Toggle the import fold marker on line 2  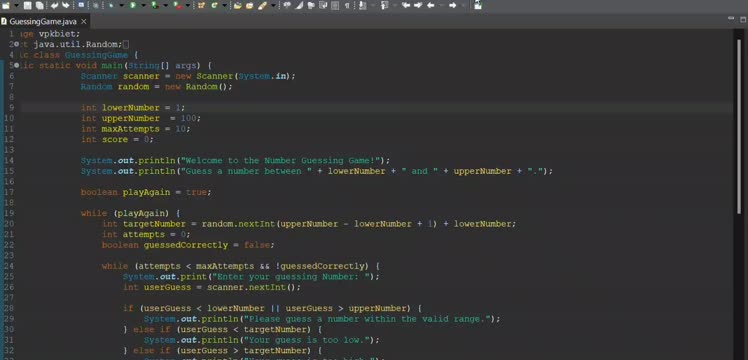pos(16,44)
